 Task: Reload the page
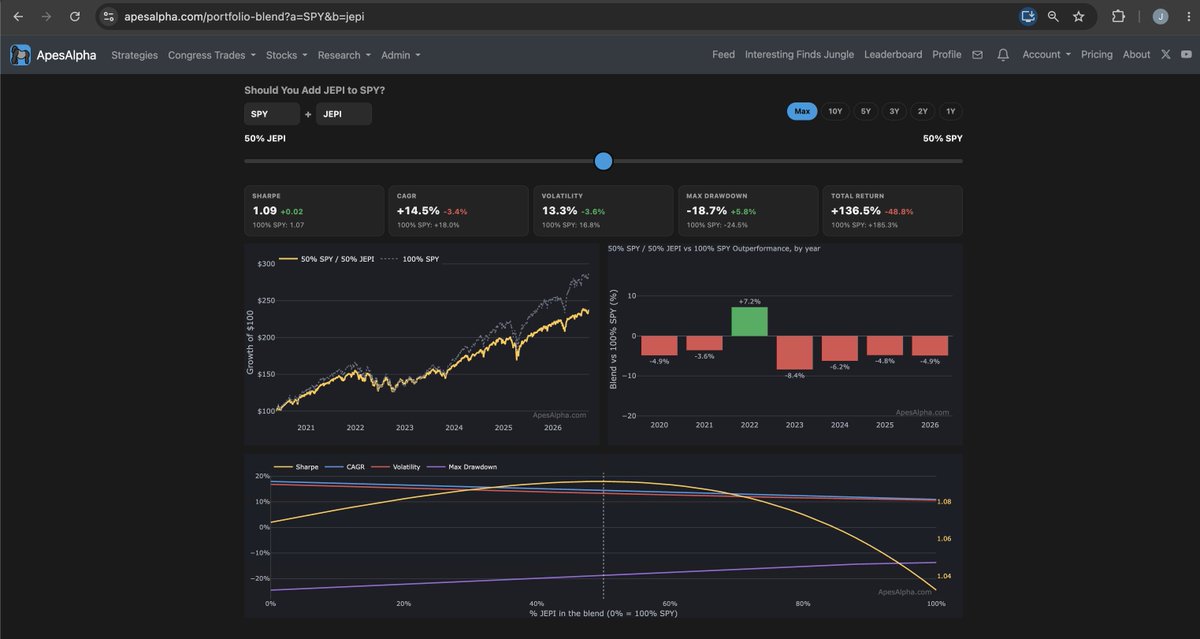74,16
